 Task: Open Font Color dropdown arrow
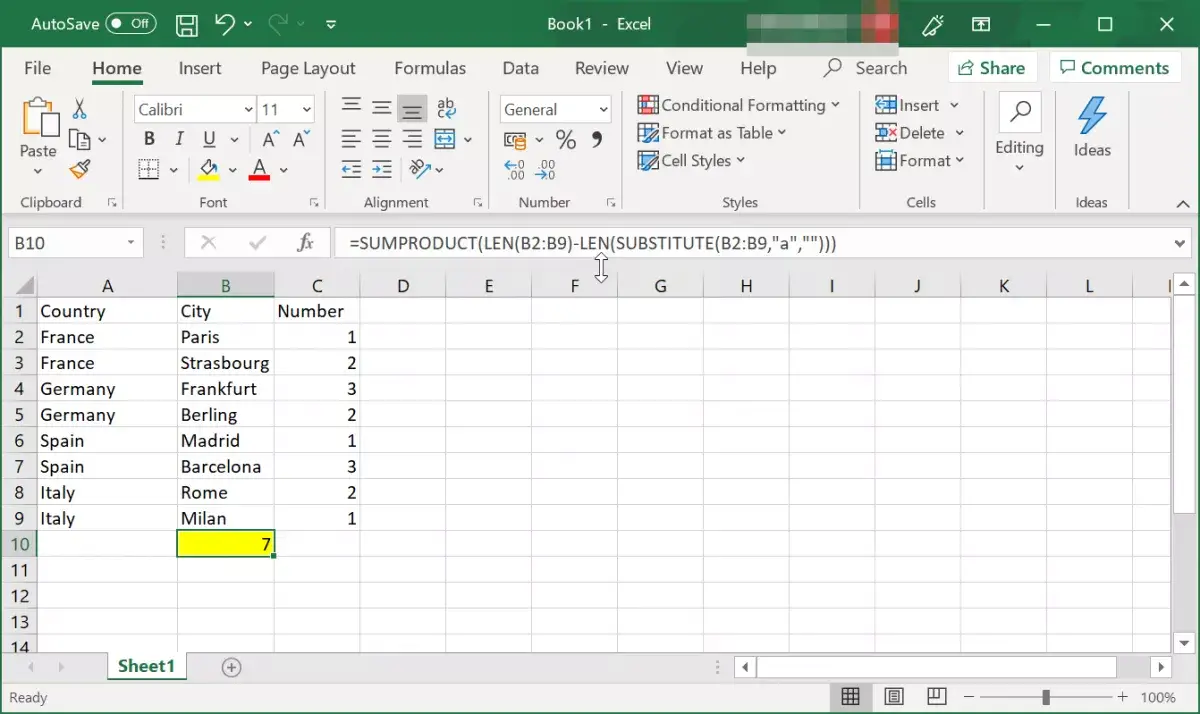[284, 170]
